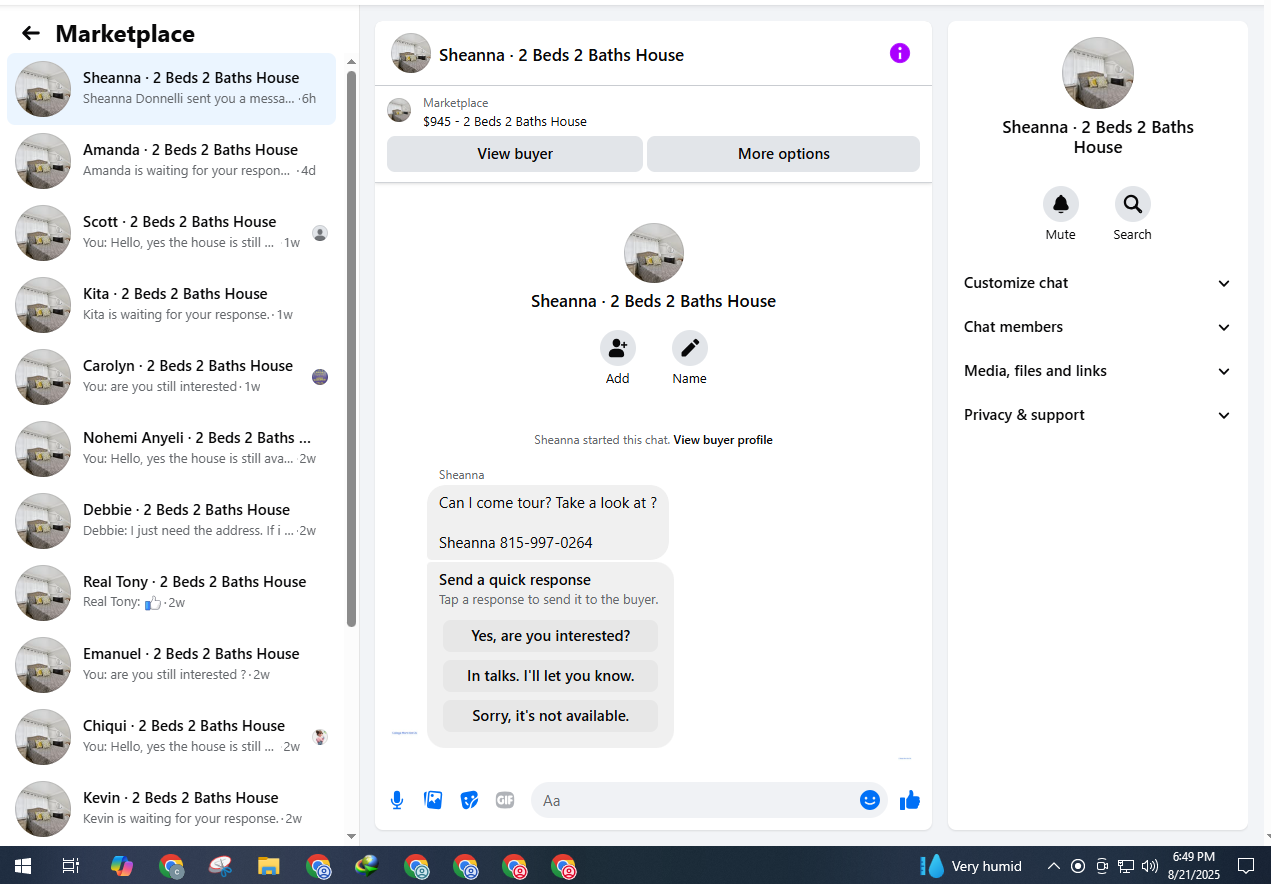Add people with the Add icon
1271x884 pixels.
click(618, 348)
